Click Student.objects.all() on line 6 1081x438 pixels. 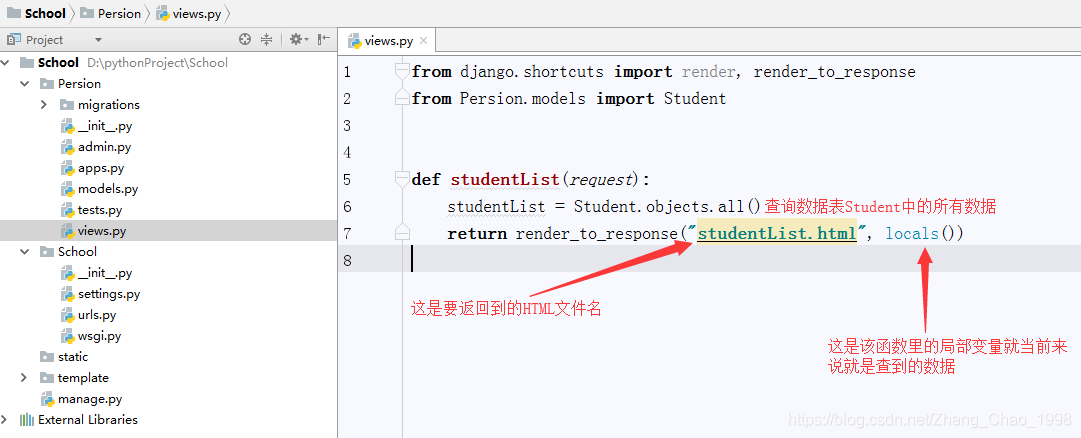667,206
